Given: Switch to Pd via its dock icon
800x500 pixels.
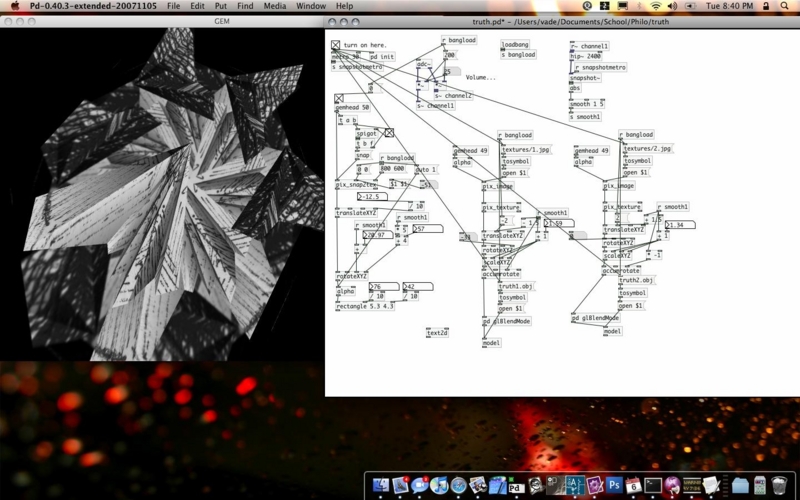Looking at the screenshot, I should pos(516,485).
